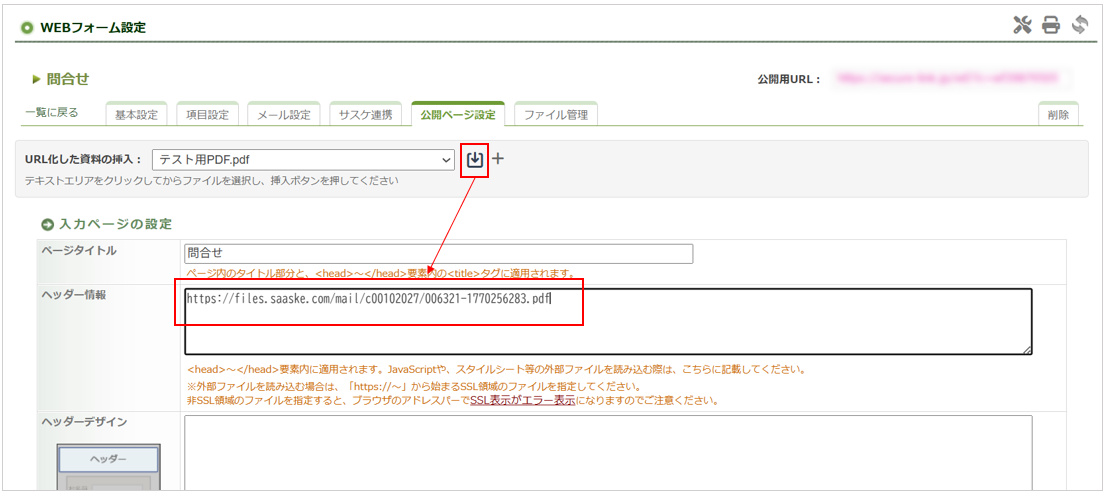Image resolution: width=1106 pixels, height=495 pixels.
Task: Click the printer icon
Action: tap(1050, 26)
